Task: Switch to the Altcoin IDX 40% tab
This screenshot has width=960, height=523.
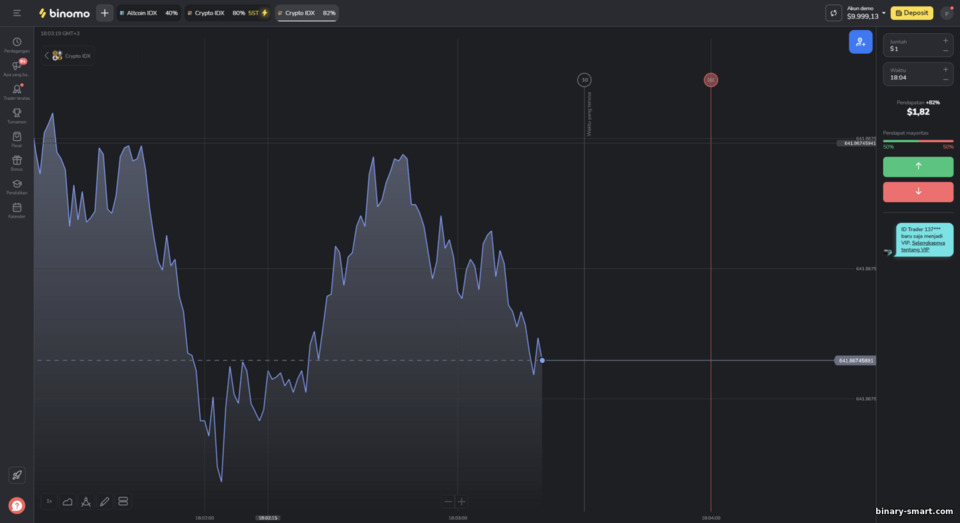Action: tap(148, 13)
